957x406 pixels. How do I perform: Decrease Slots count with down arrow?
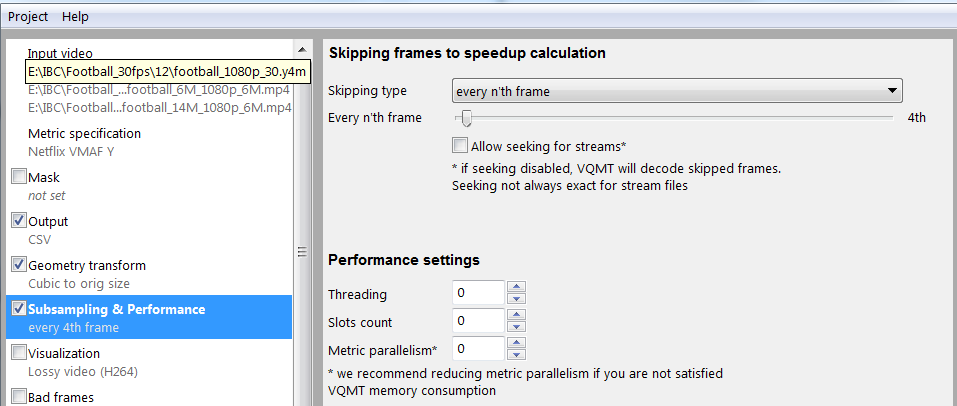(x=516, y=326)
